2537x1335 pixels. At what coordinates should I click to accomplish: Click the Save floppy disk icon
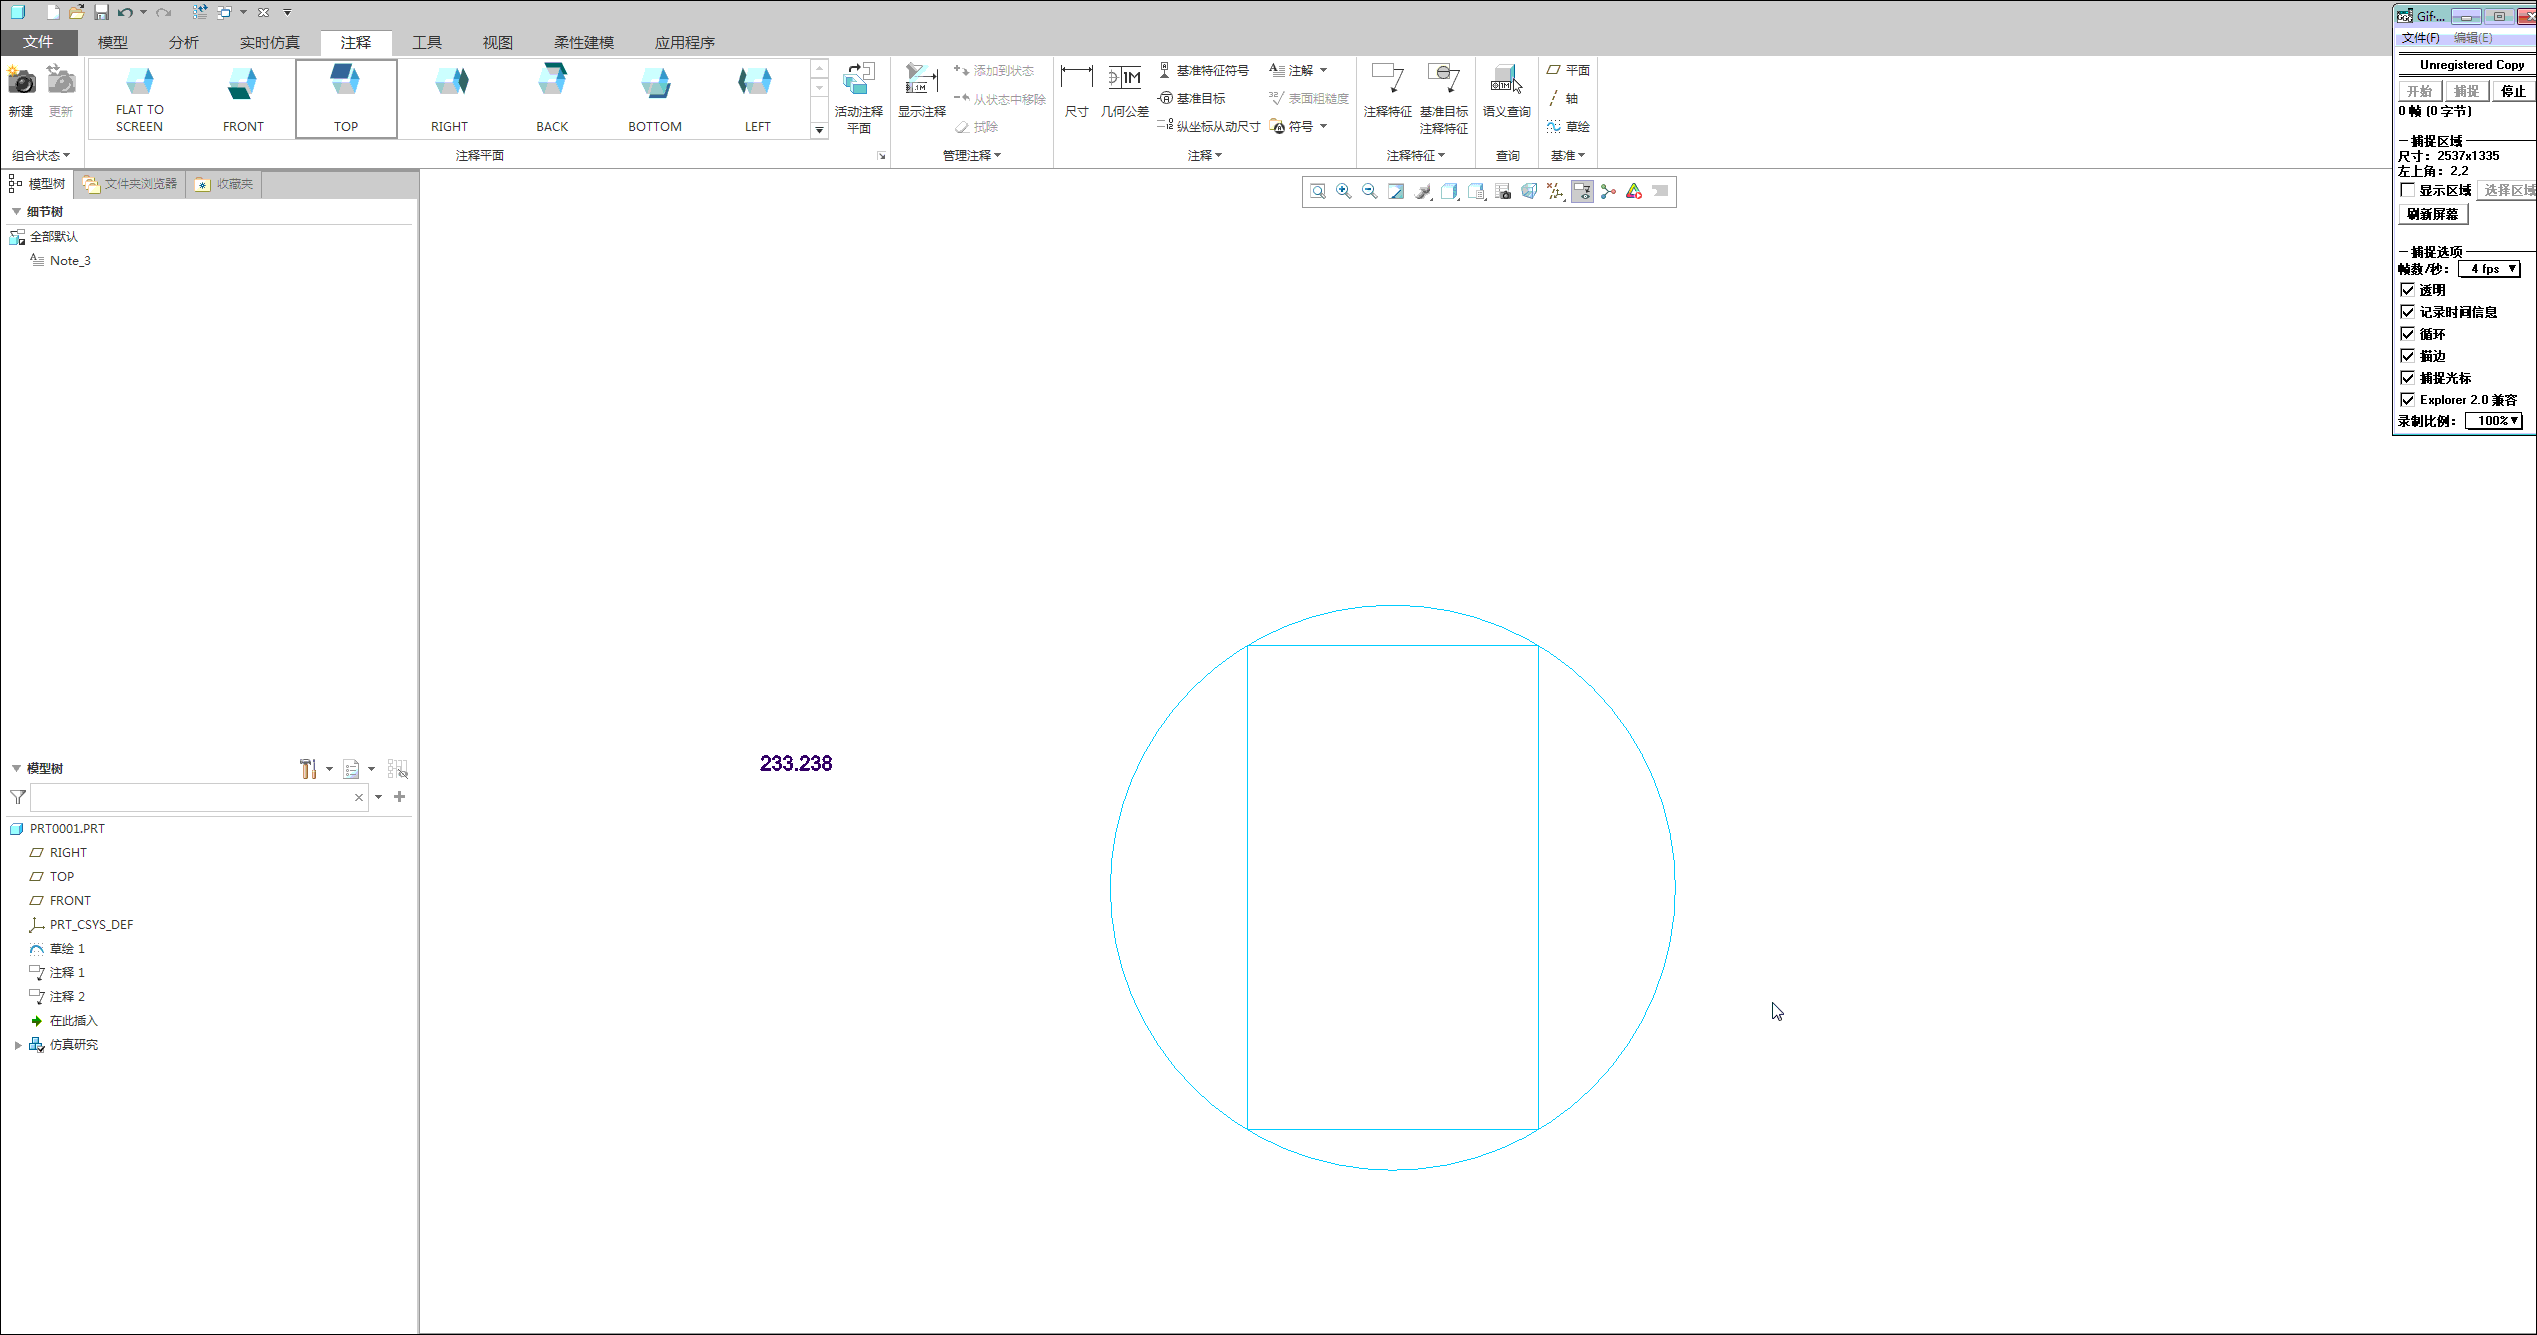[x=101, y=12]
